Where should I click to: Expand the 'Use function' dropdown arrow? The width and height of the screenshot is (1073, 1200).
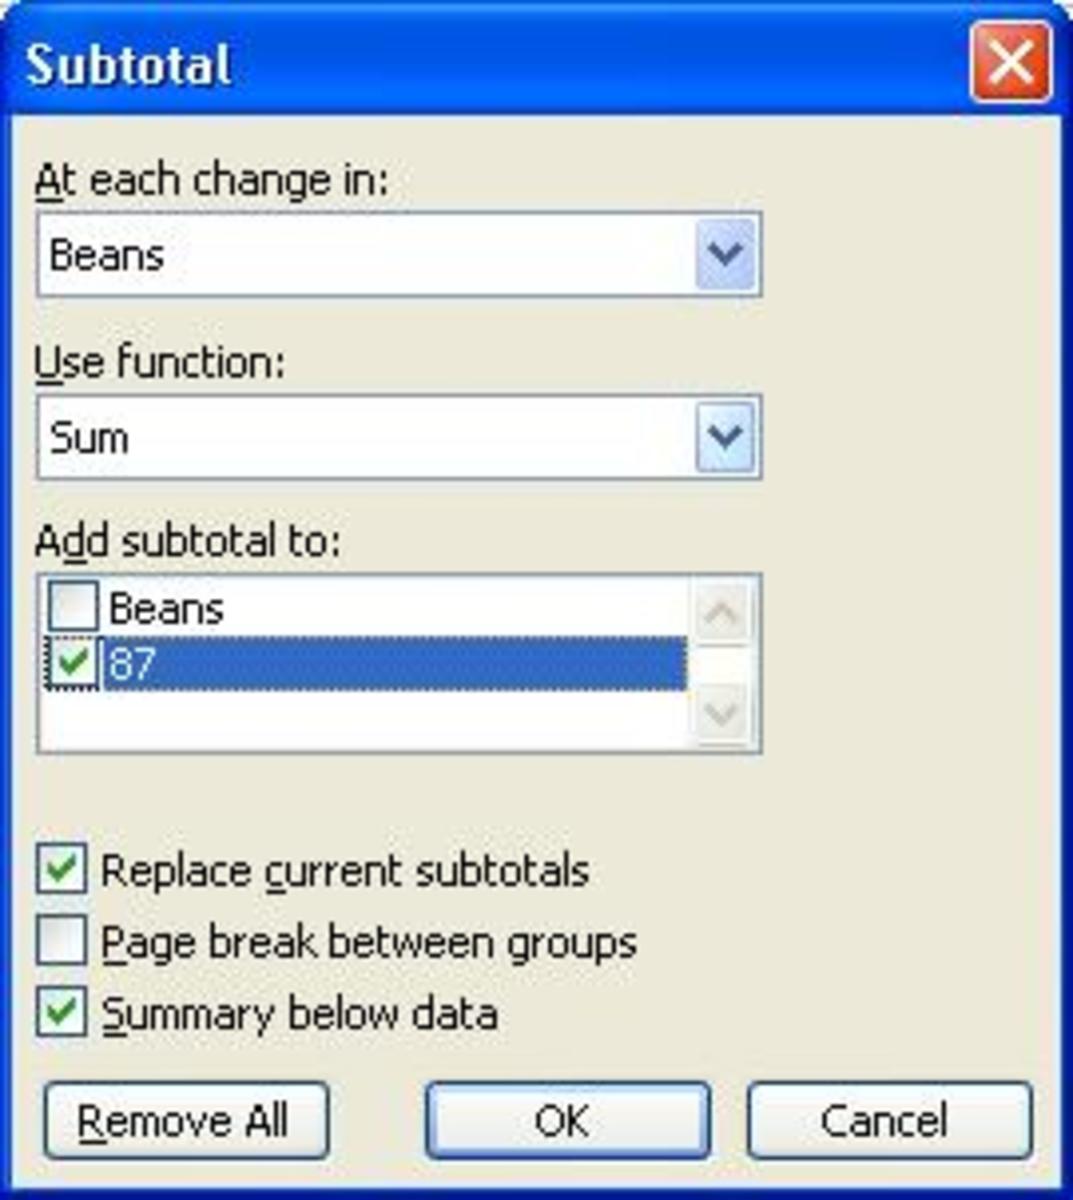[x=725, y=437]
